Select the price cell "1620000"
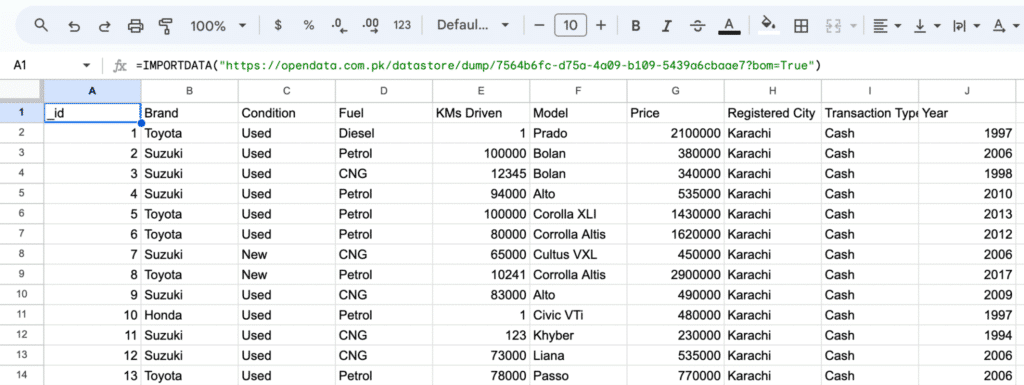The width and height of the screenshot is (1024, 385). (675, 234)
